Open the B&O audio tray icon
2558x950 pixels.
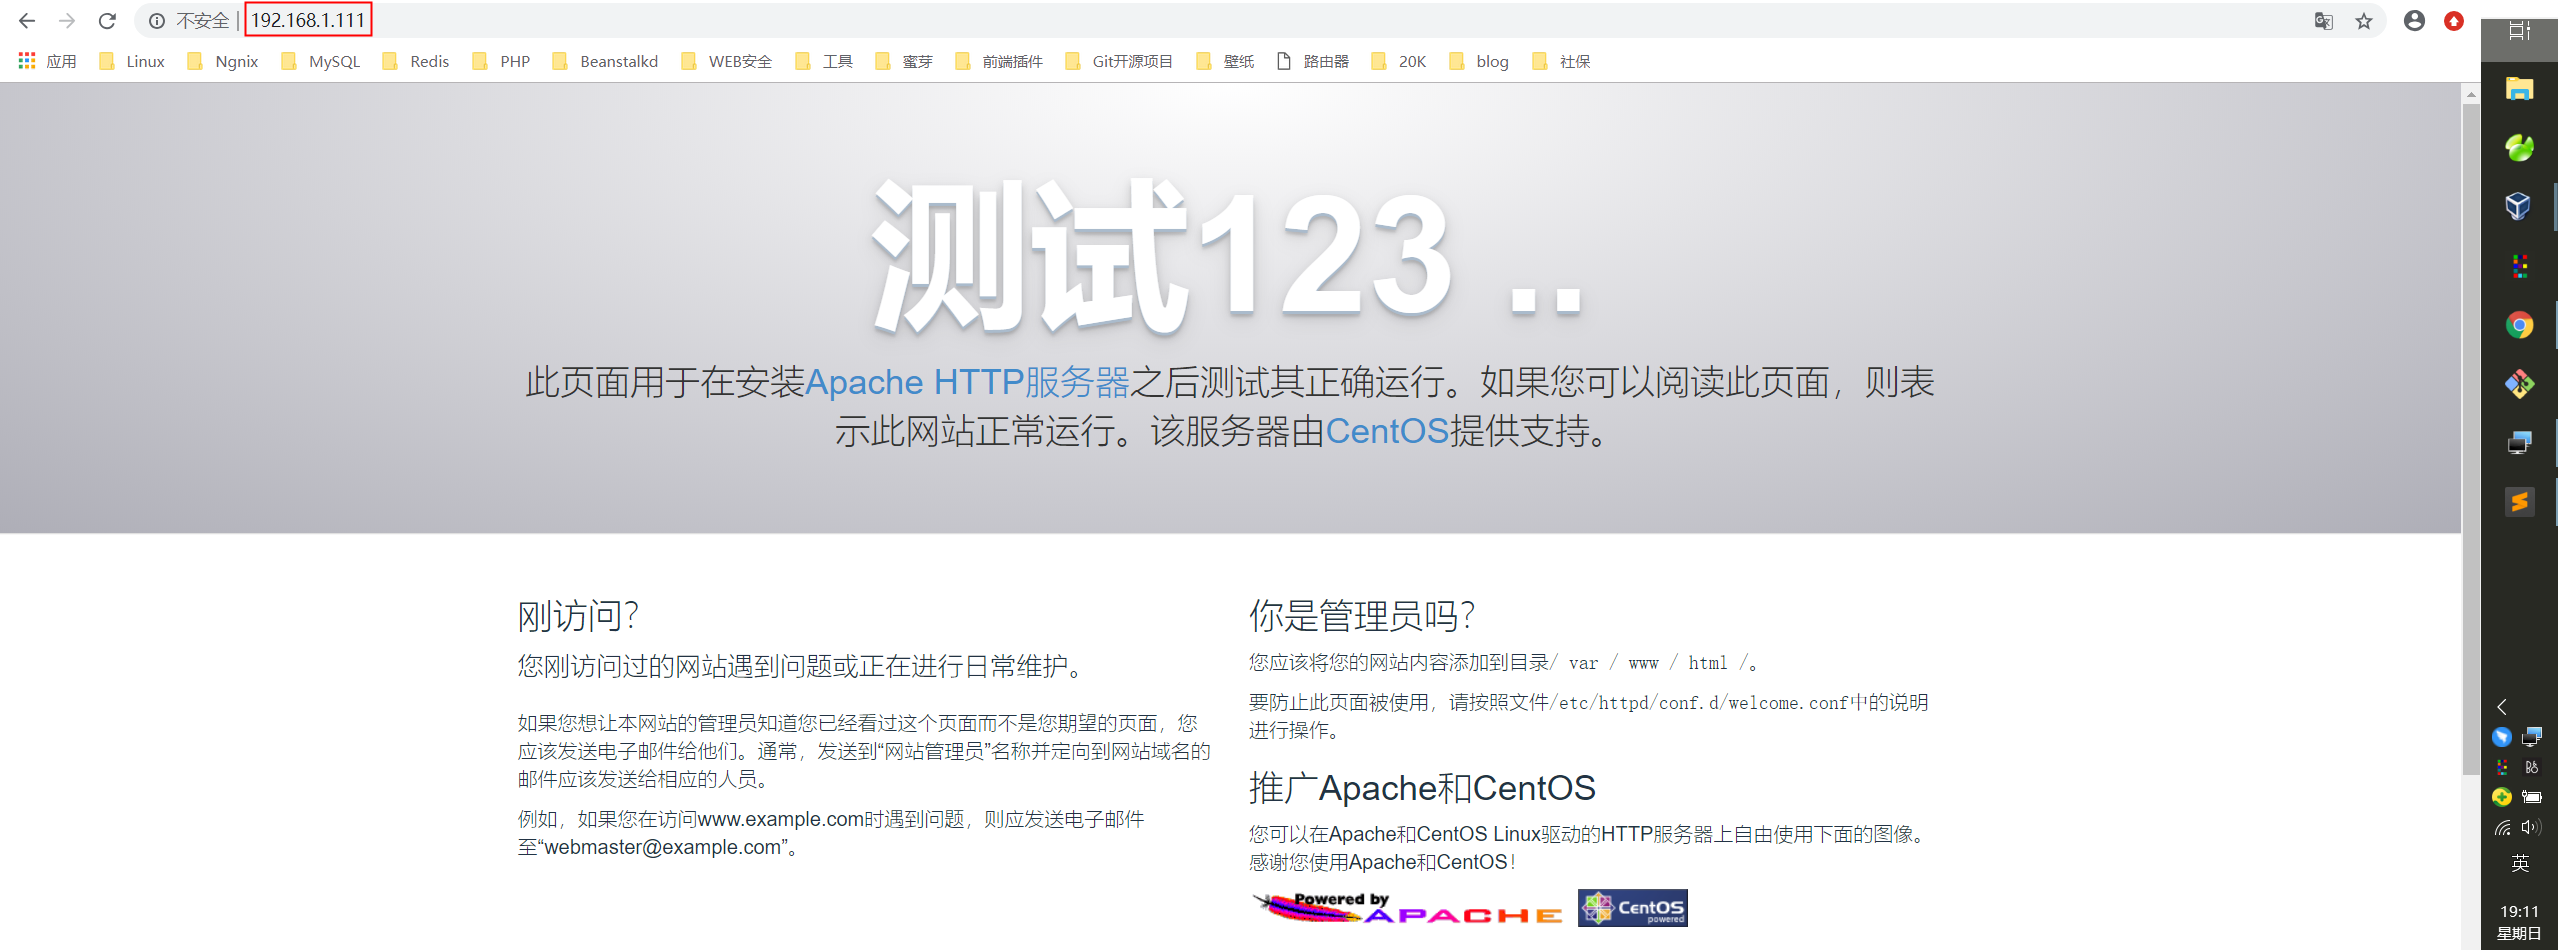coord(2532,767)
